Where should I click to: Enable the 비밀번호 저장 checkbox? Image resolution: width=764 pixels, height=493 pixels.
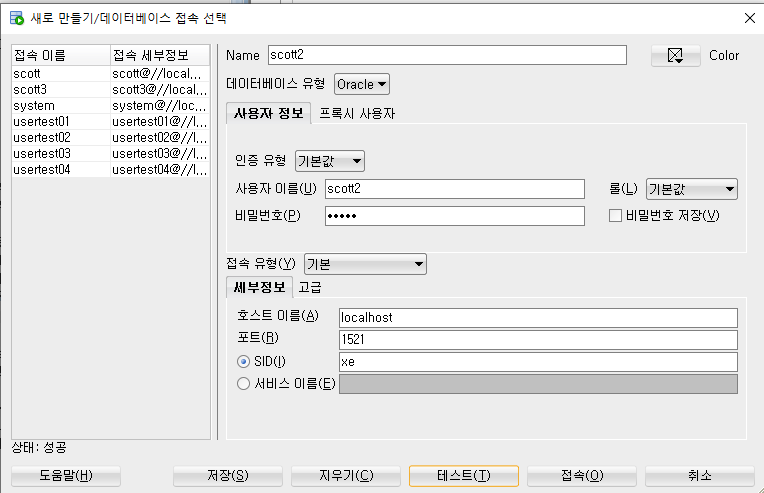tap(615, 215)
